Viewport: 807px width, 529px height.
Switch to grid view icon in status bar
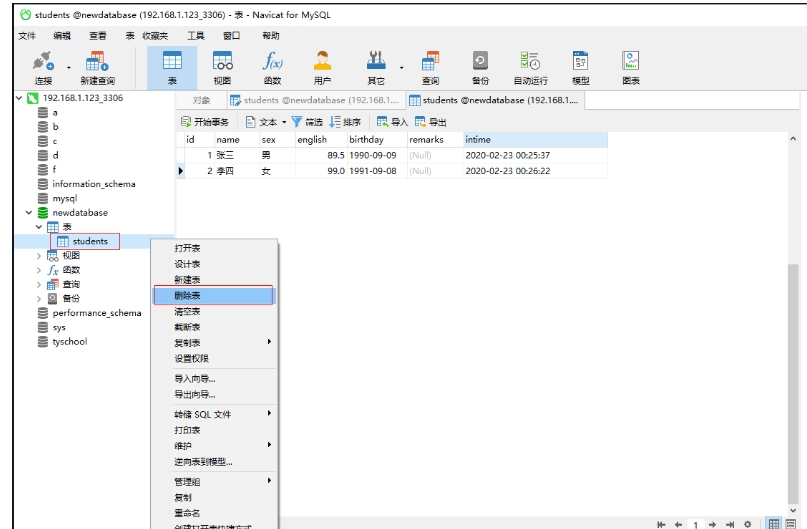775,523
